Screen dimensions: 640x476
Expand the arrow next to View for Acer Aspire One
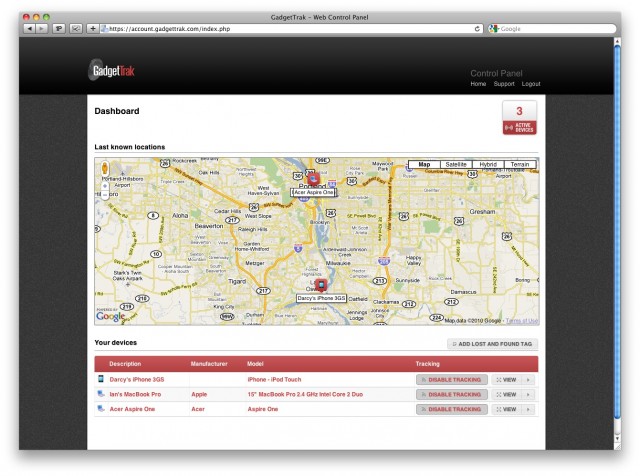pyautogui.click(x=528, y=409)
